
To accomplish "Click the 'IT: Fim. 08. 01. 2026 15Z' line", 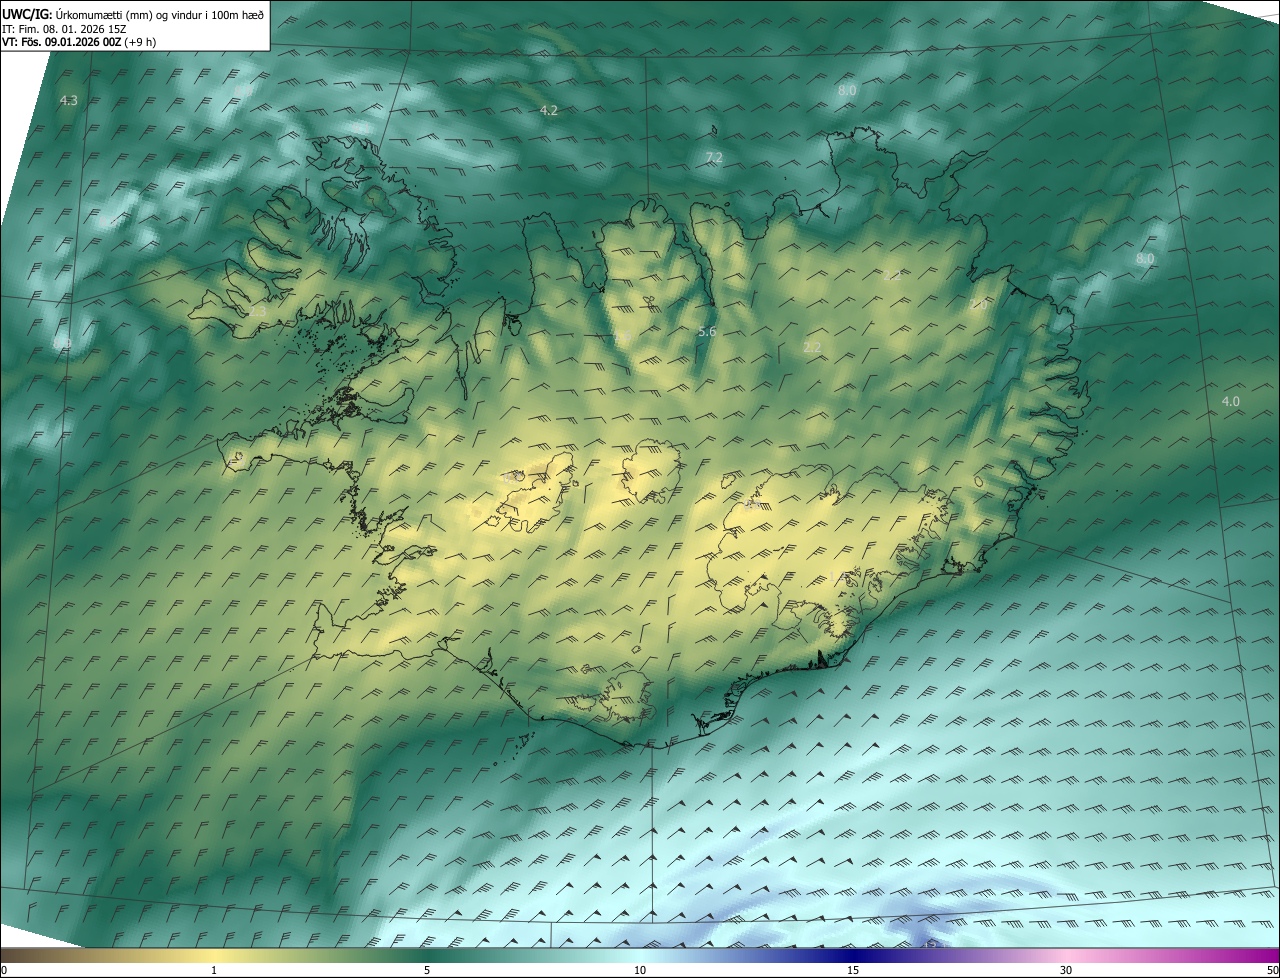I will tap(64, 28).
